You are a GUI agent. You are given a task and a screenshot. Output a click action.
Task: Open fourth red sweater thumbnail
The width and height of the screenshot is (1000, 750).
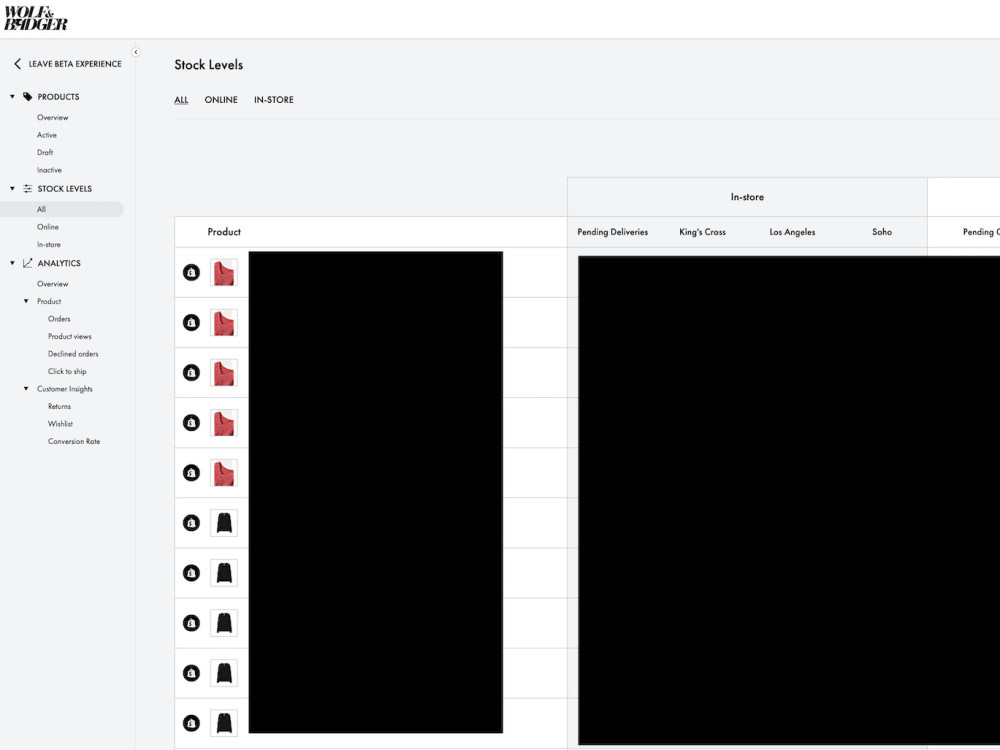pos(224,423)
